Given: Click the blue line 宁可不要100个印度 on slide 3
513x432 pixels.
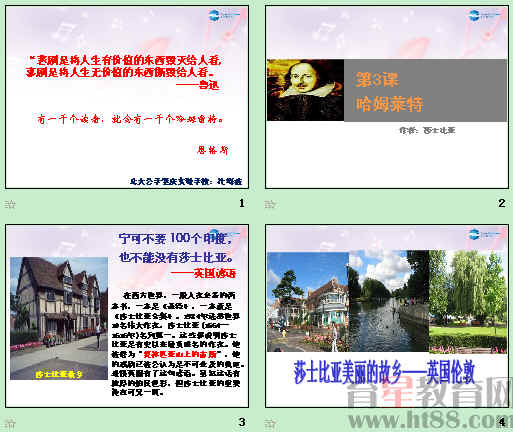Looking at the screenshot, I should click(x=175, y=239).
